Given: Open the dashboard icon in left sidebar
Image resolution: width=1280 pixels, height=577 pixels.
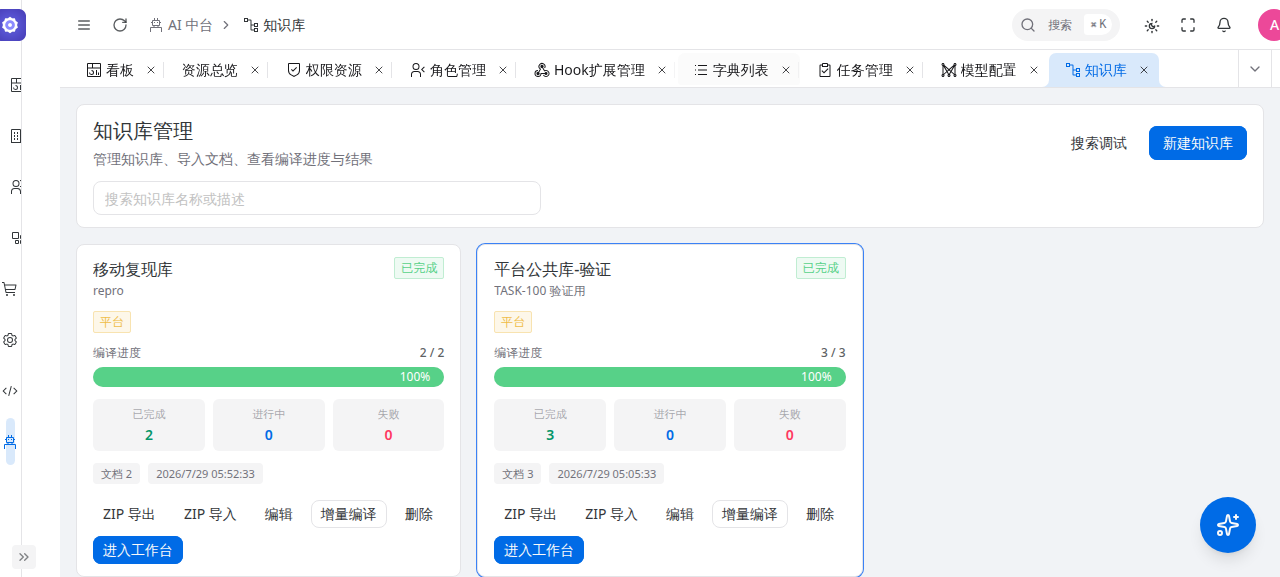Looking at the screenshot, I should [16, 85].
